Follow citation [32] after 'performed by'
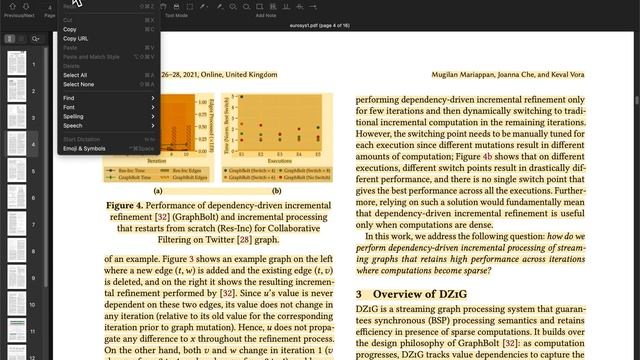Screen dimensions: 640x360 point(227,293)
